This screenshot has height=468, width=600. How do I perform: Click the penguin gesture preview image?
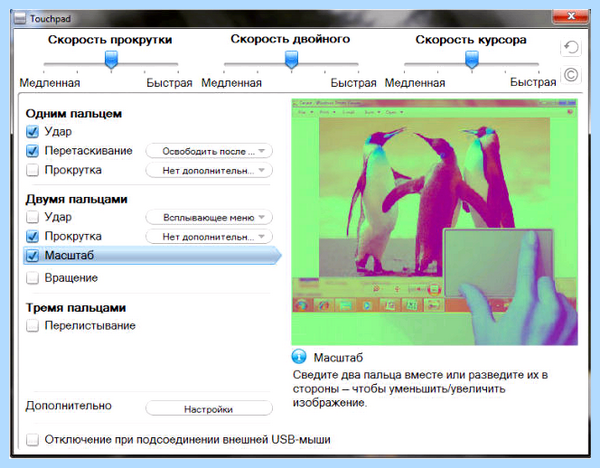coord(434,222)
